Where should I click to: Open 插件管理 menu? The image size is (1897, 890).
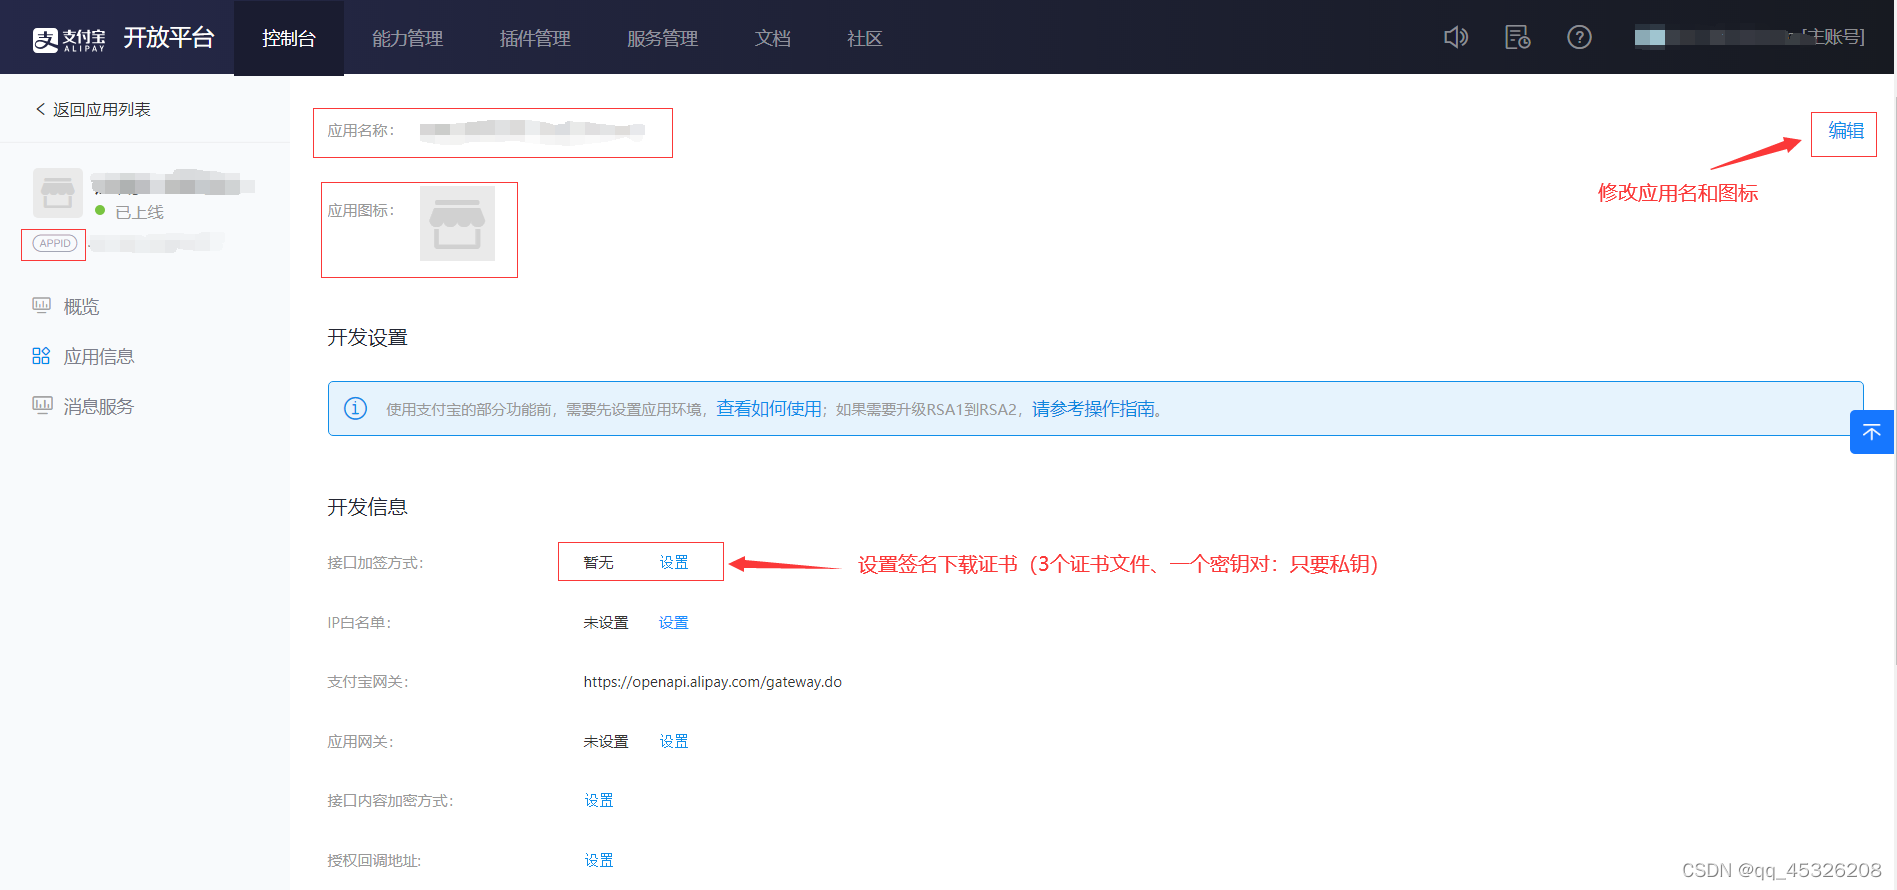click(x=535, y=38)
